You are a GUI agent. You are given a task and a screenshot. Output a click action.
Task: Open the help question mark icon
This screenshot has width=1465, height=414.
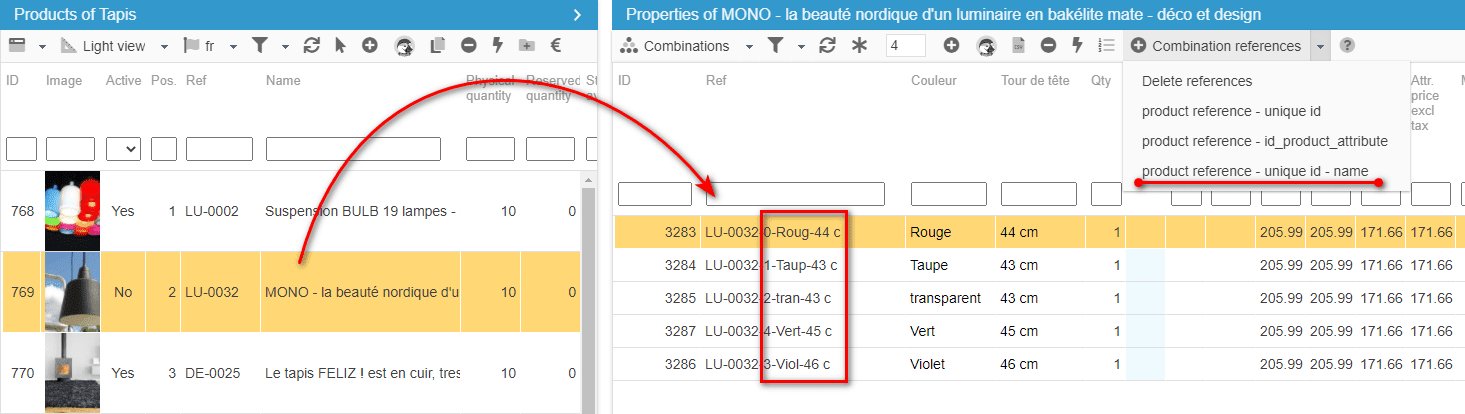click(x=1348, y=46)
